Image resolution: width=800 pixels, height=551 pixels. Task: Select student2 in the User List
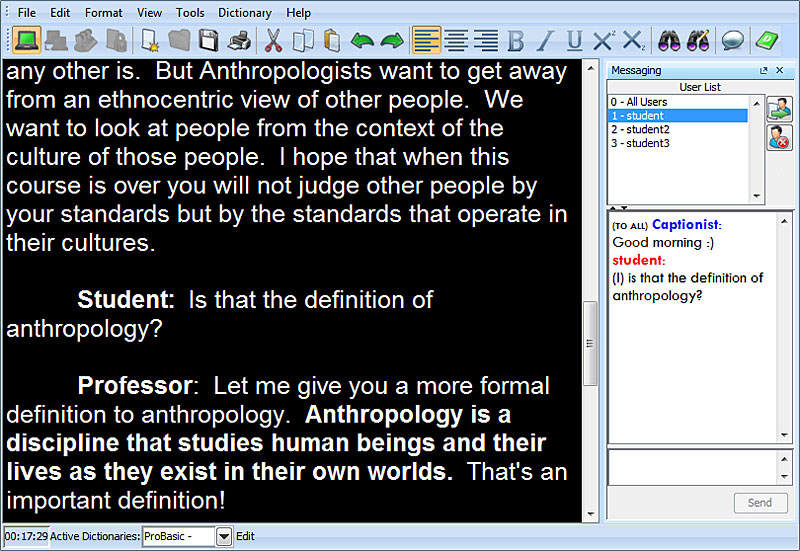tap(641, 130)
